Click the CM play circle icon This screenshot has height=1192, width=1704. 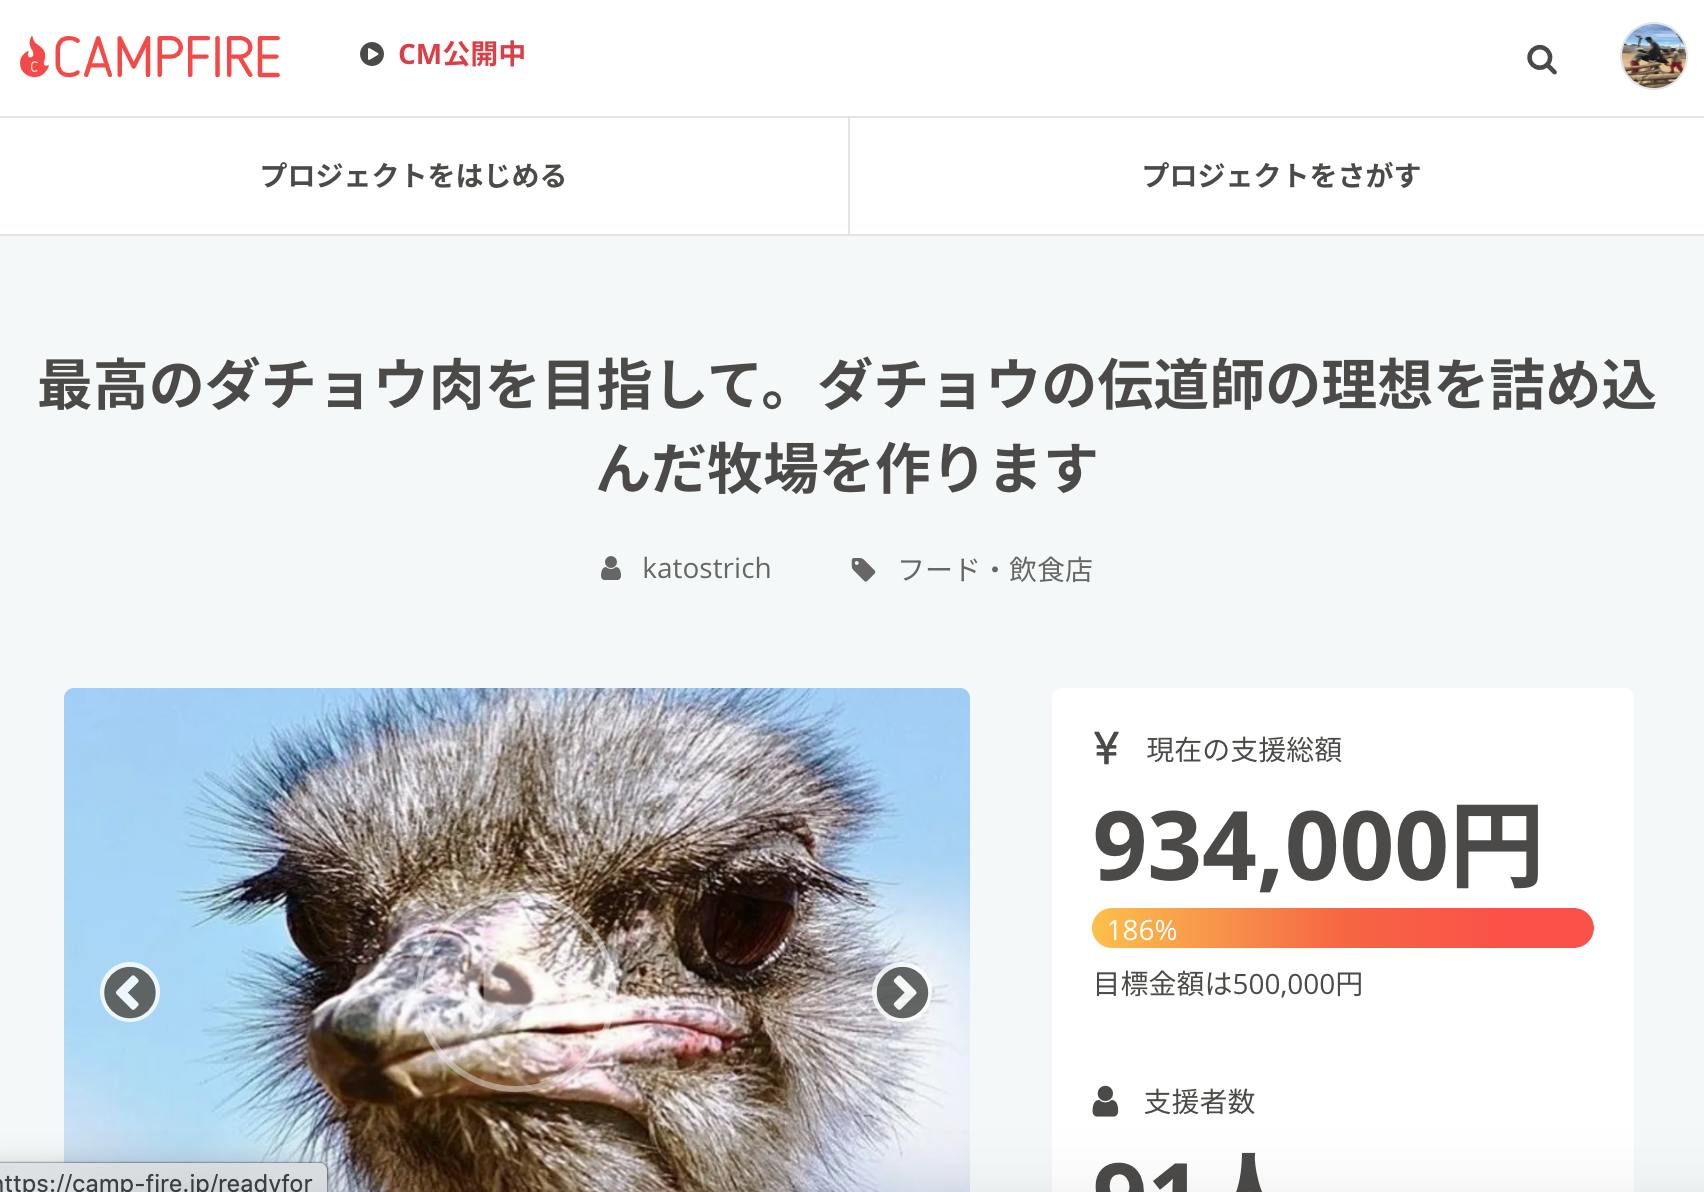coord(372,54)
